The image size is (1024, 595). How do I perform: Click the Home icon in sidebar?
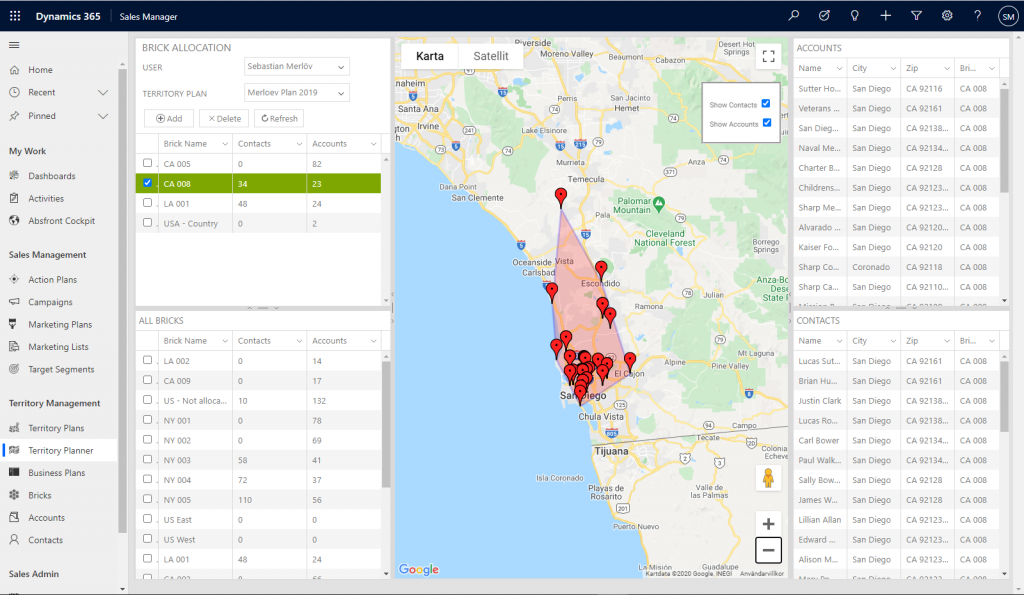[x=14, y=70]
